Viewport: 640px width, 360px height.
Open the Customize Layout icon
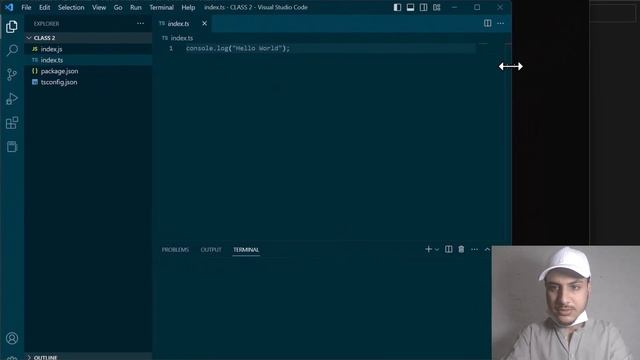click(436, 7)
